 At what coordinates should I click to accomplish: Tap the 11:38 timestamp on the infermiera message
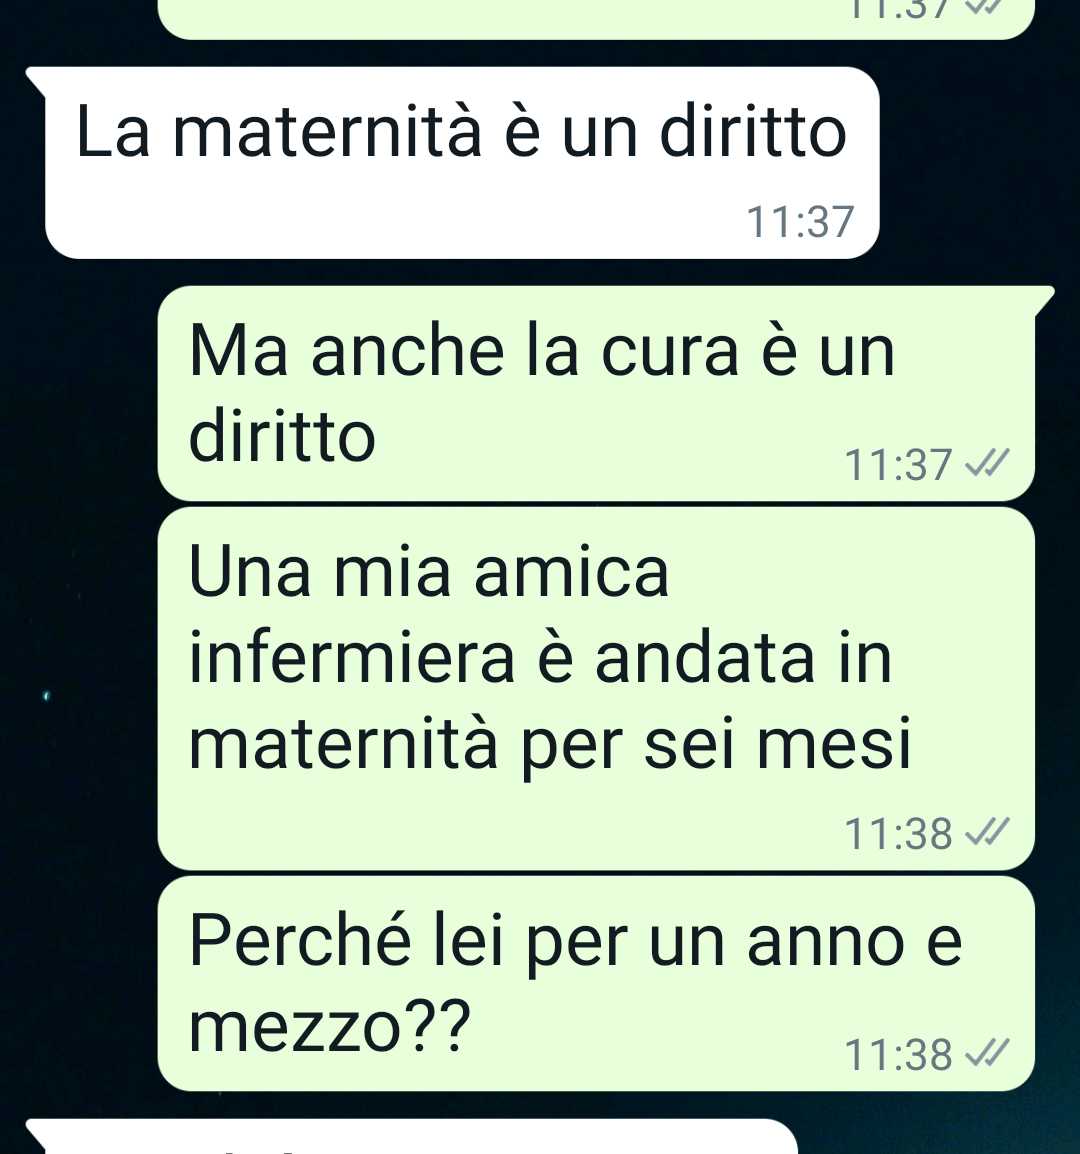898,834
